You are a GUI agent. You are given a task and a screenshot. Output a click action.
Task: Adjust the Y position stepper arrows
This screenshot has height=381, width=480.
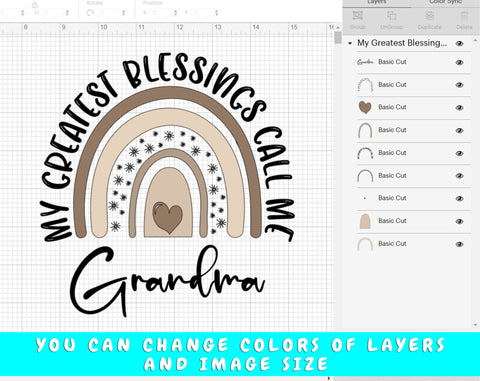point(217,13)
